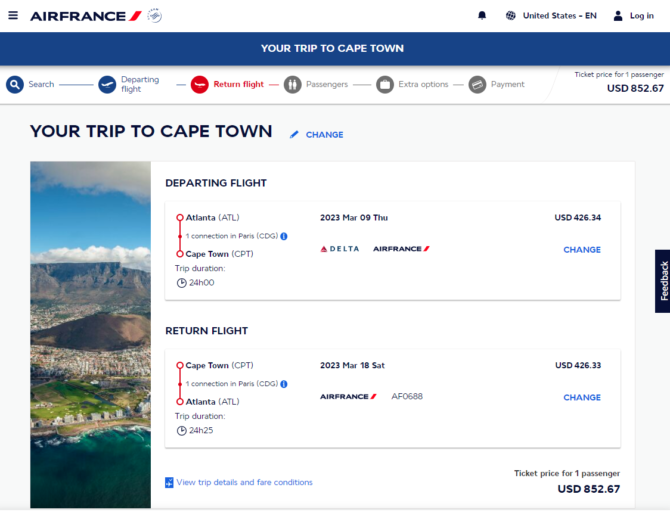The width and height of the screenshot is (670, 522).
Task: Click CHANGE for the return flight
Action: tap(582, 397)
